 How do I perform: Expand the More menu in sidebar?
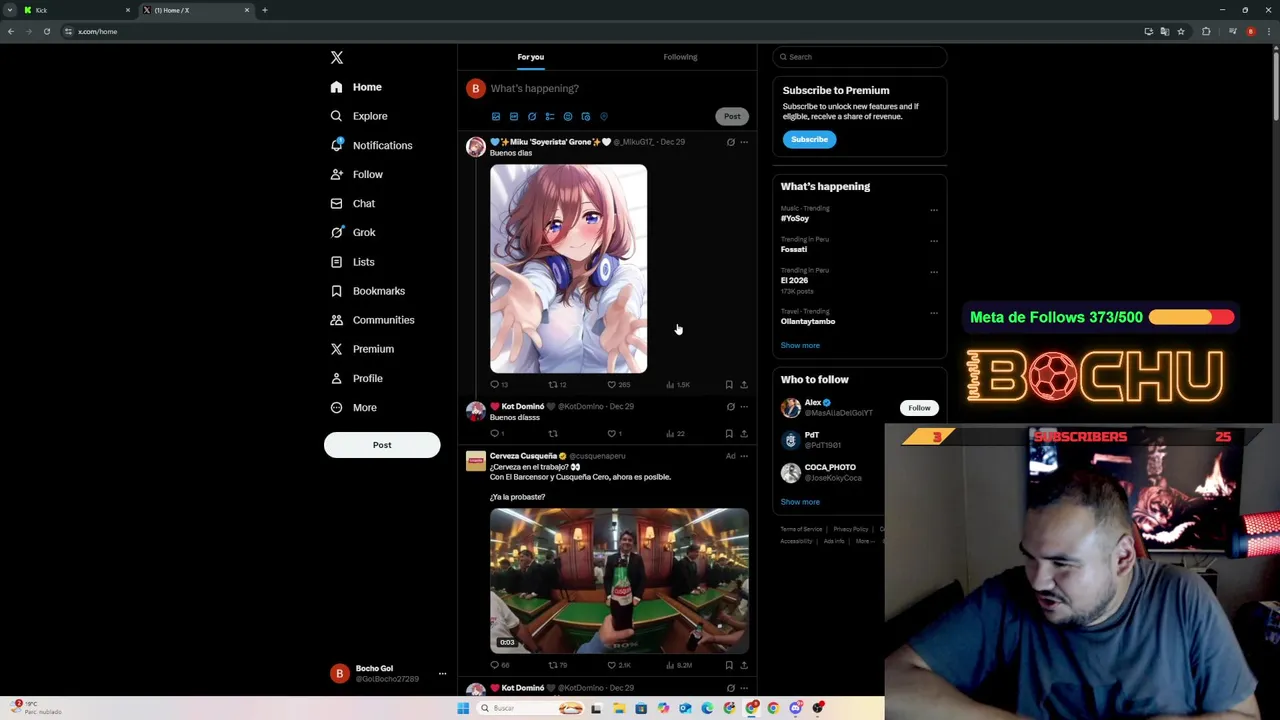point(353,407)
